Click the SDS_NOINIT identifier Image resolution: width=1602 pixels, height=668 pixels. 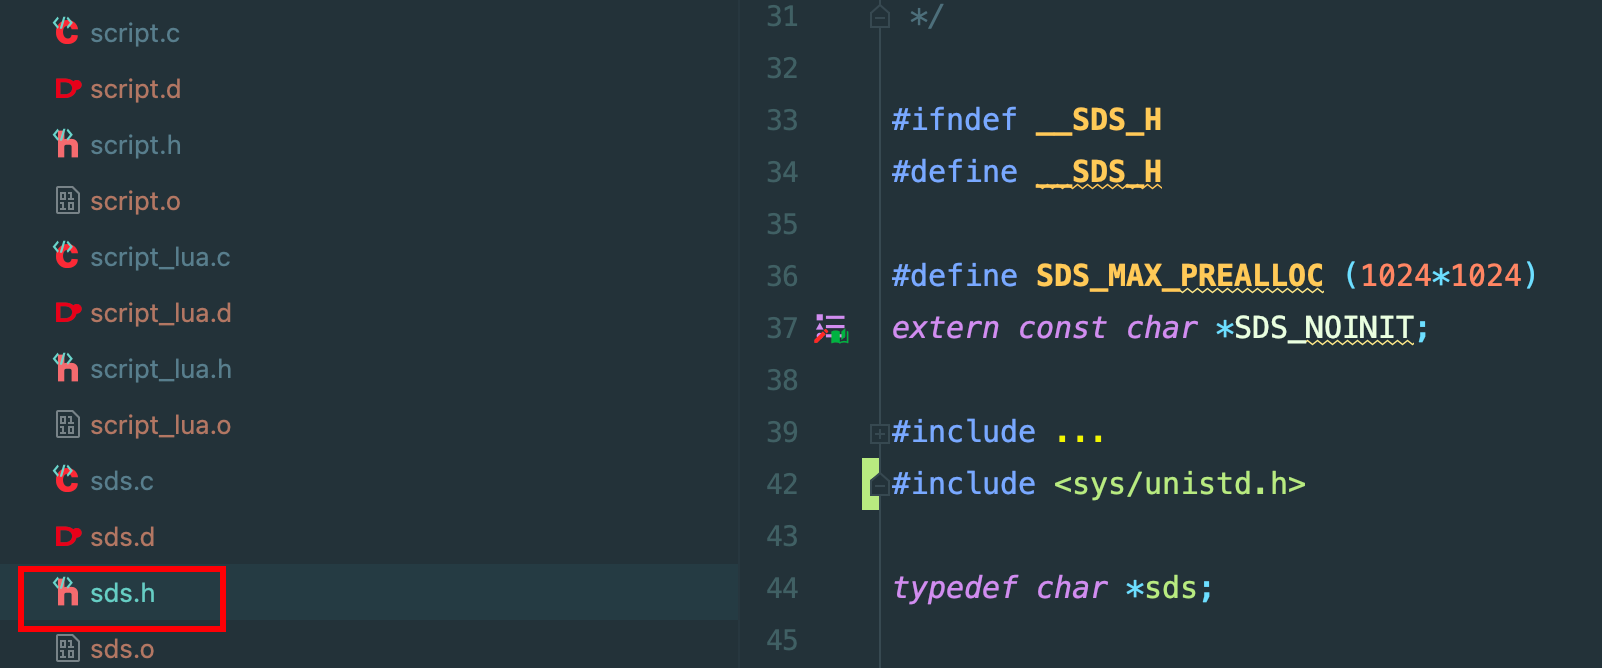[1323, 328]
